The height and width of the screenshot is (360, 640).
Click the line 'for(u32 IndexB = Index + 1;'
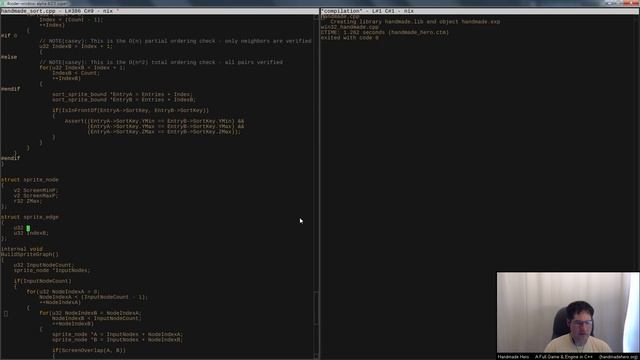82,68
